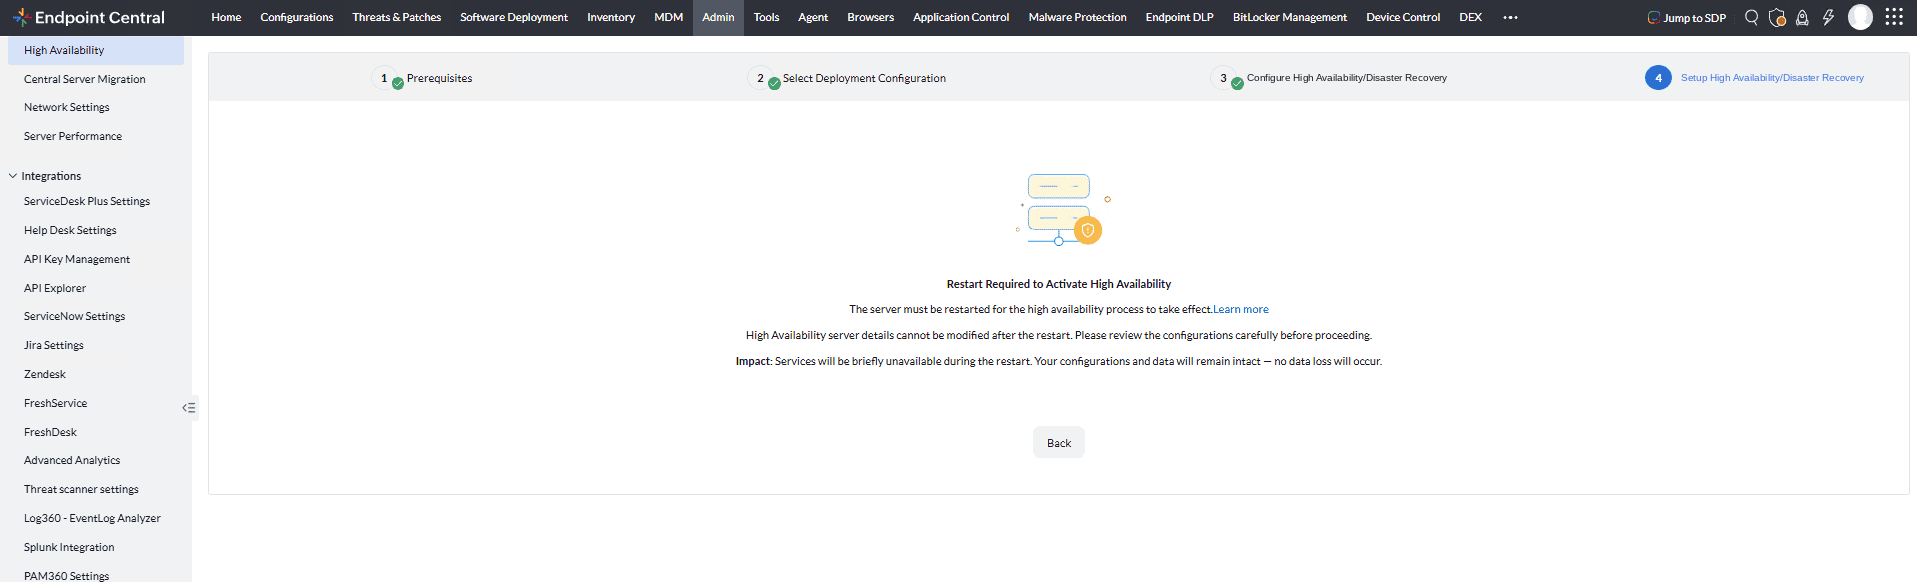The width and height of the screenshot is (1917, 582).
Task: Click step 4 Setup High Availability/Disaster Recovery
Action: 1755,78
